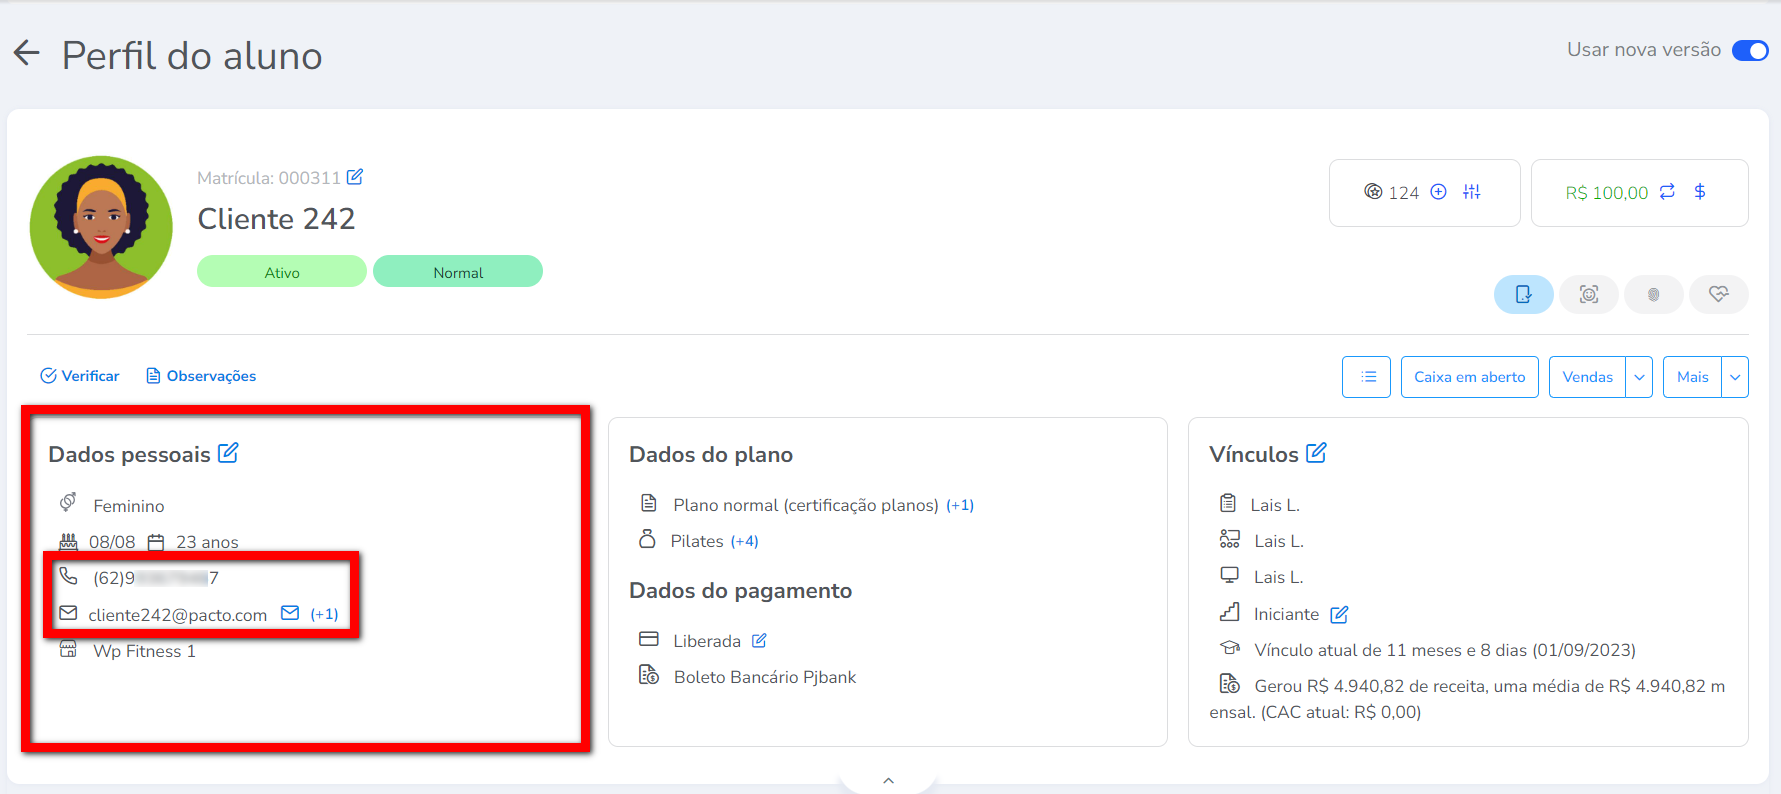Edit the Matrícula number
Image resolution: width=1781 pixels, height=794 pixels.
(x=355, y=177)
